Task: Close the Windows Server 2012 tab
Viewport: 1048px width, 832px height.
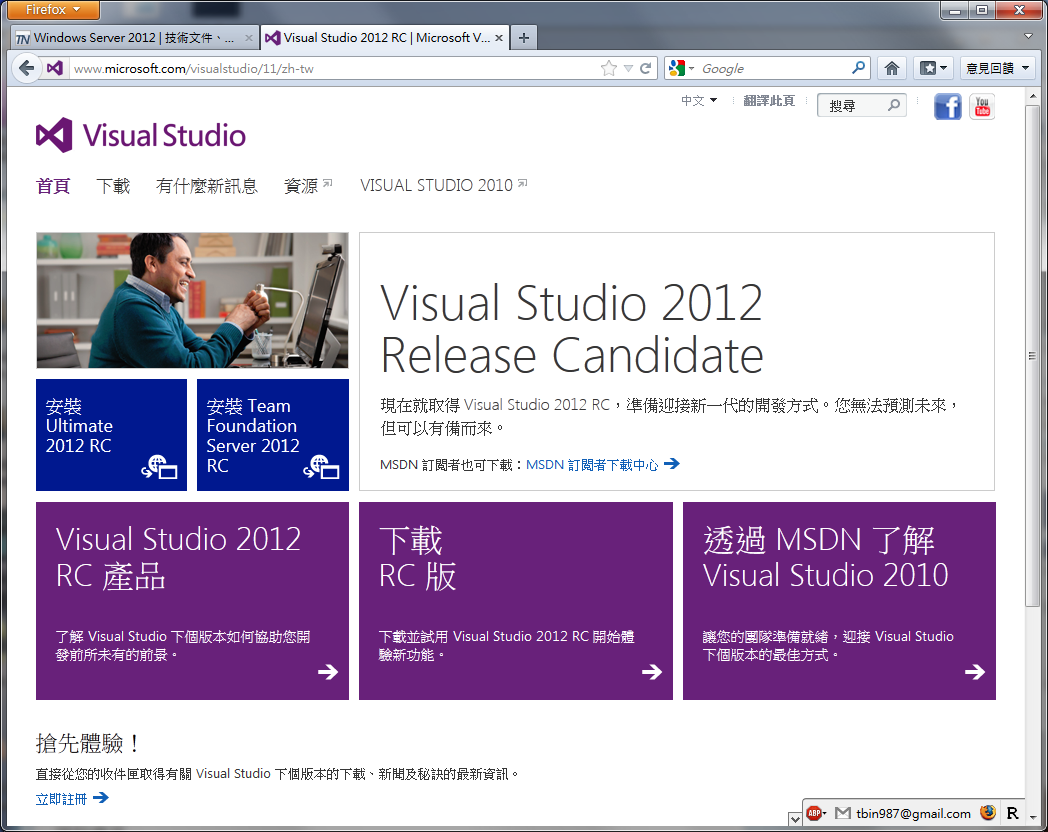Action: click(249, 38)
